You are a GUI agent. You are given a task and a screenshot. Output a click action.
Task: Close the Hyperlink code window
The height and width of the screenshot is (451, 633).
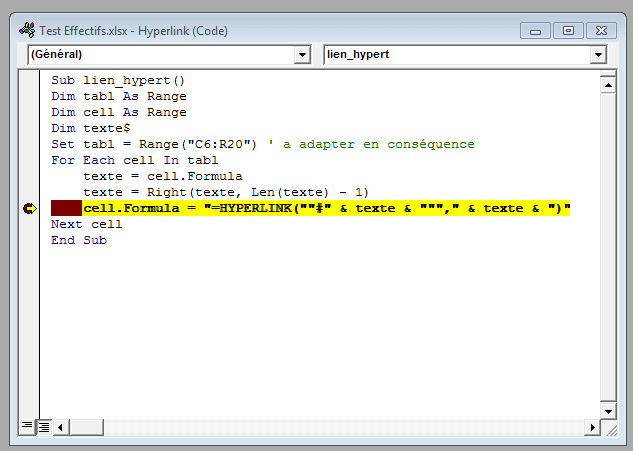point(601,31)
